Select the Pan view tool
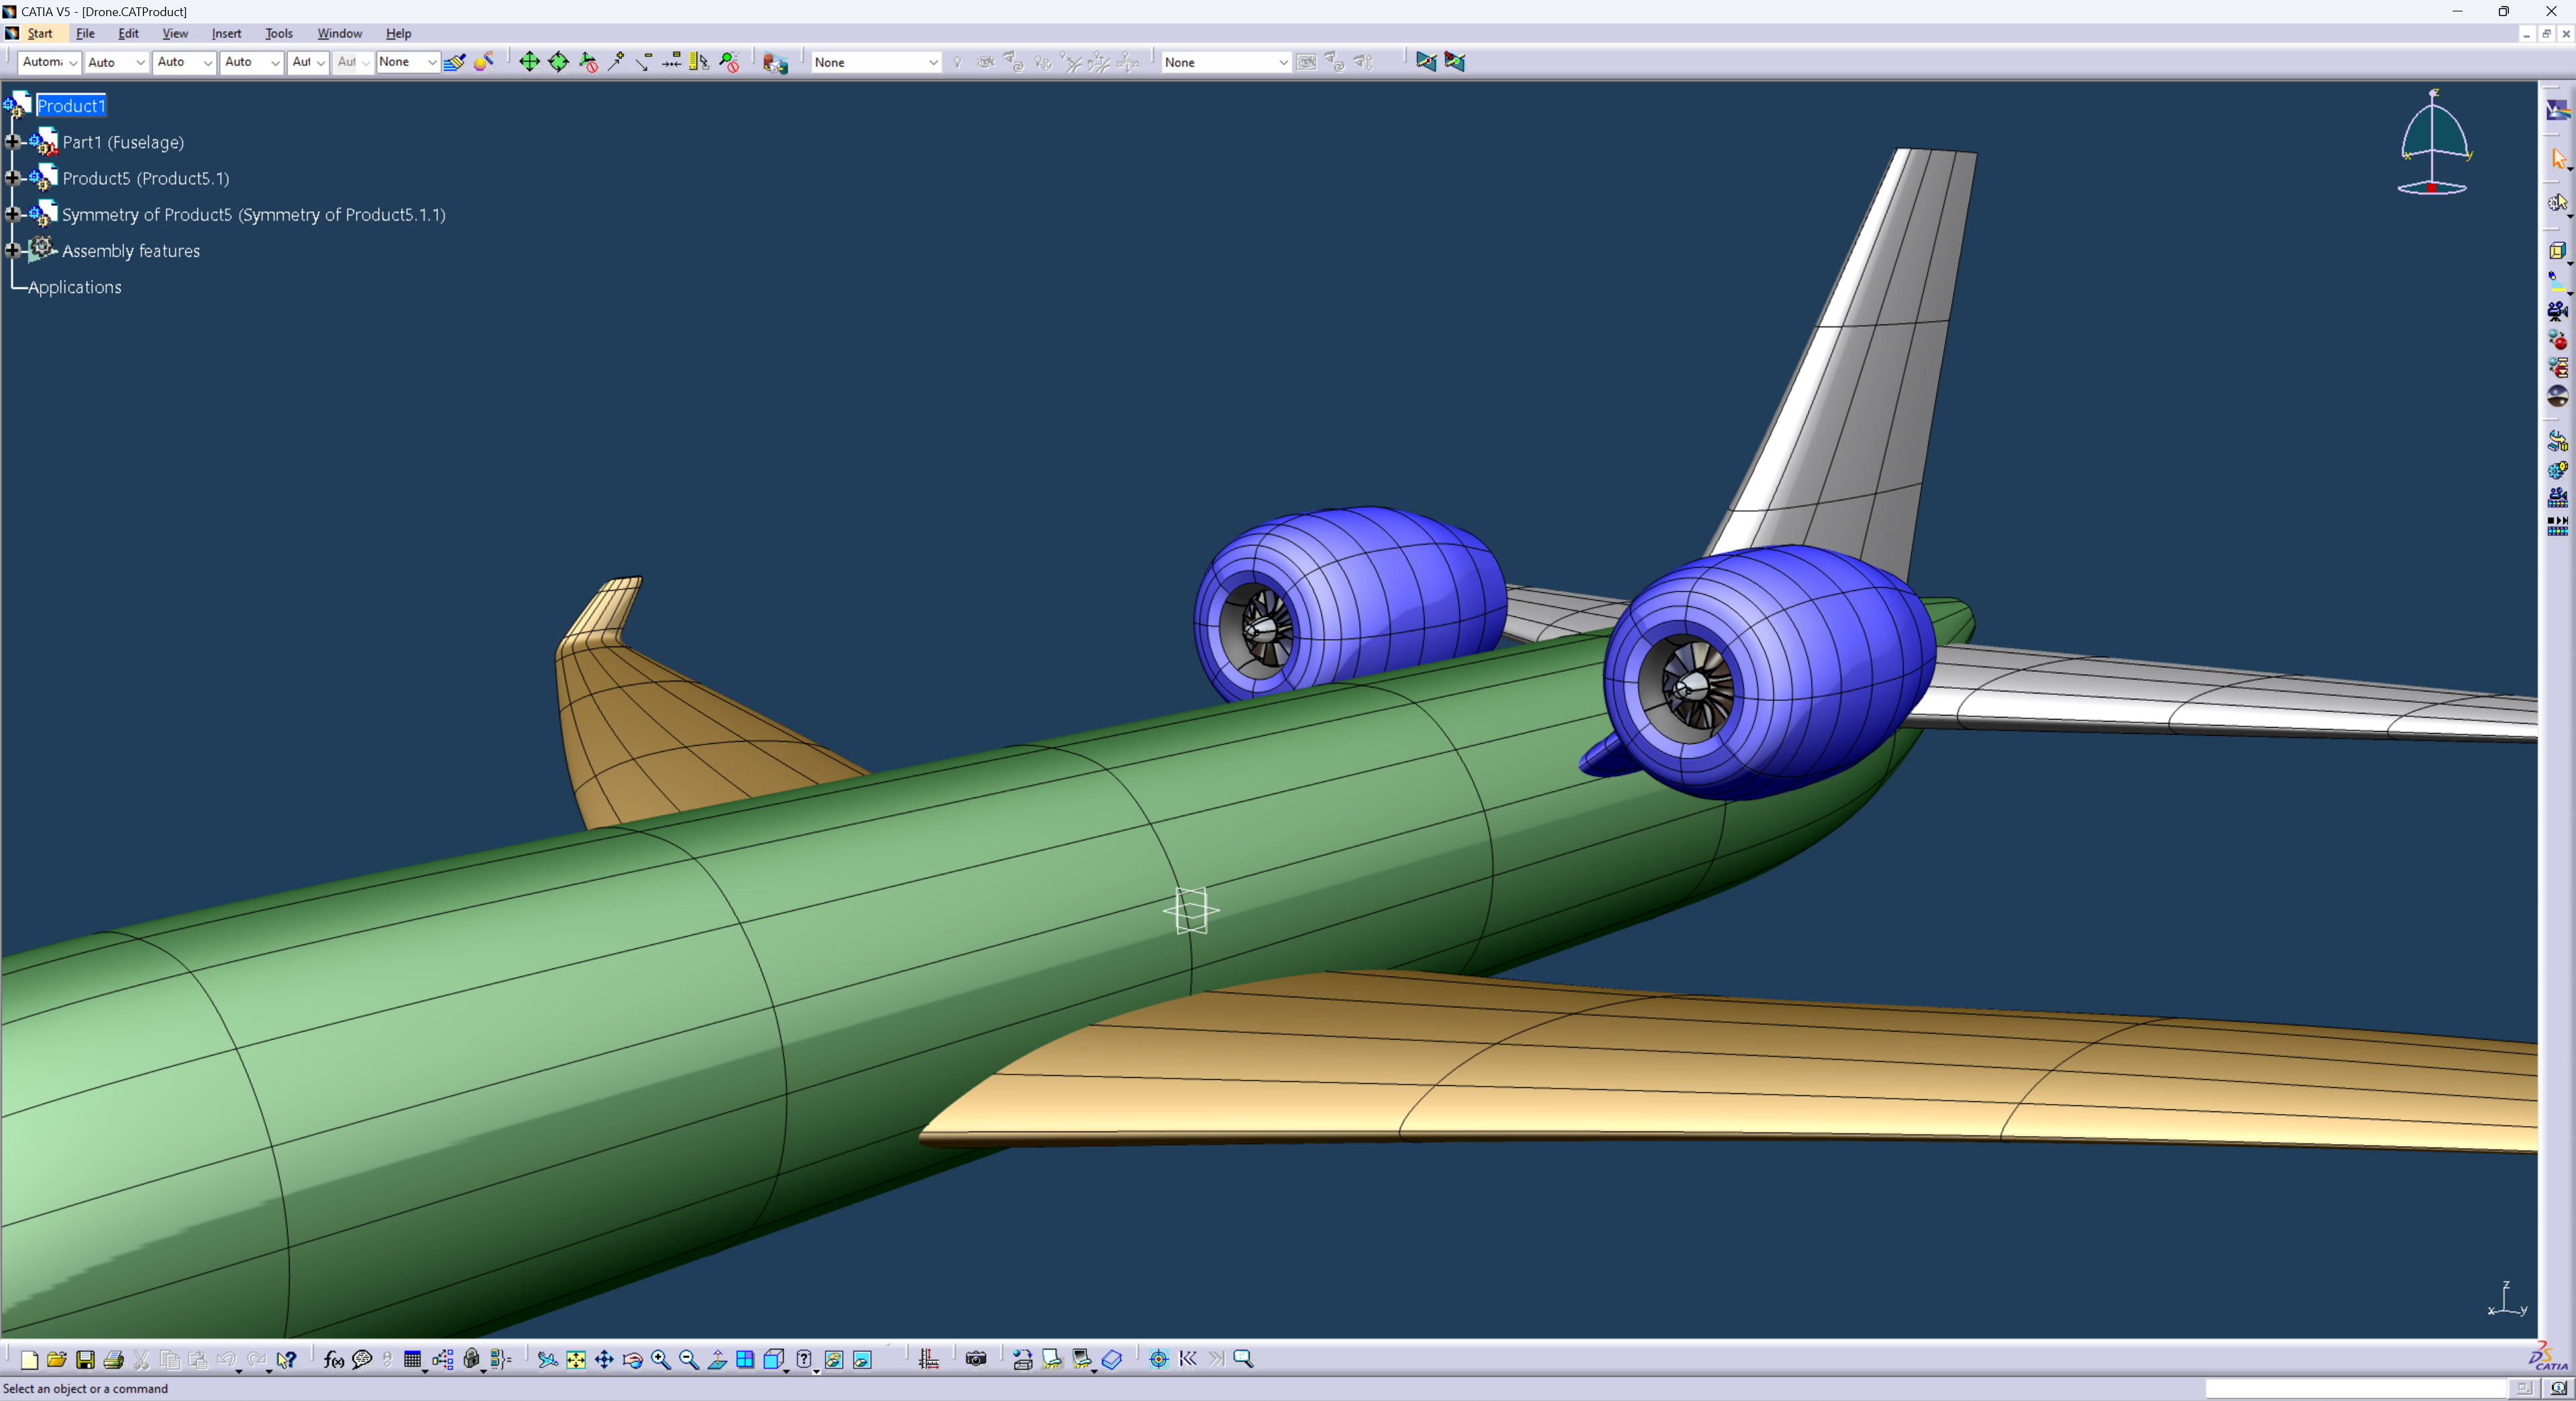2576x1401 pixels. (604, 1359)
